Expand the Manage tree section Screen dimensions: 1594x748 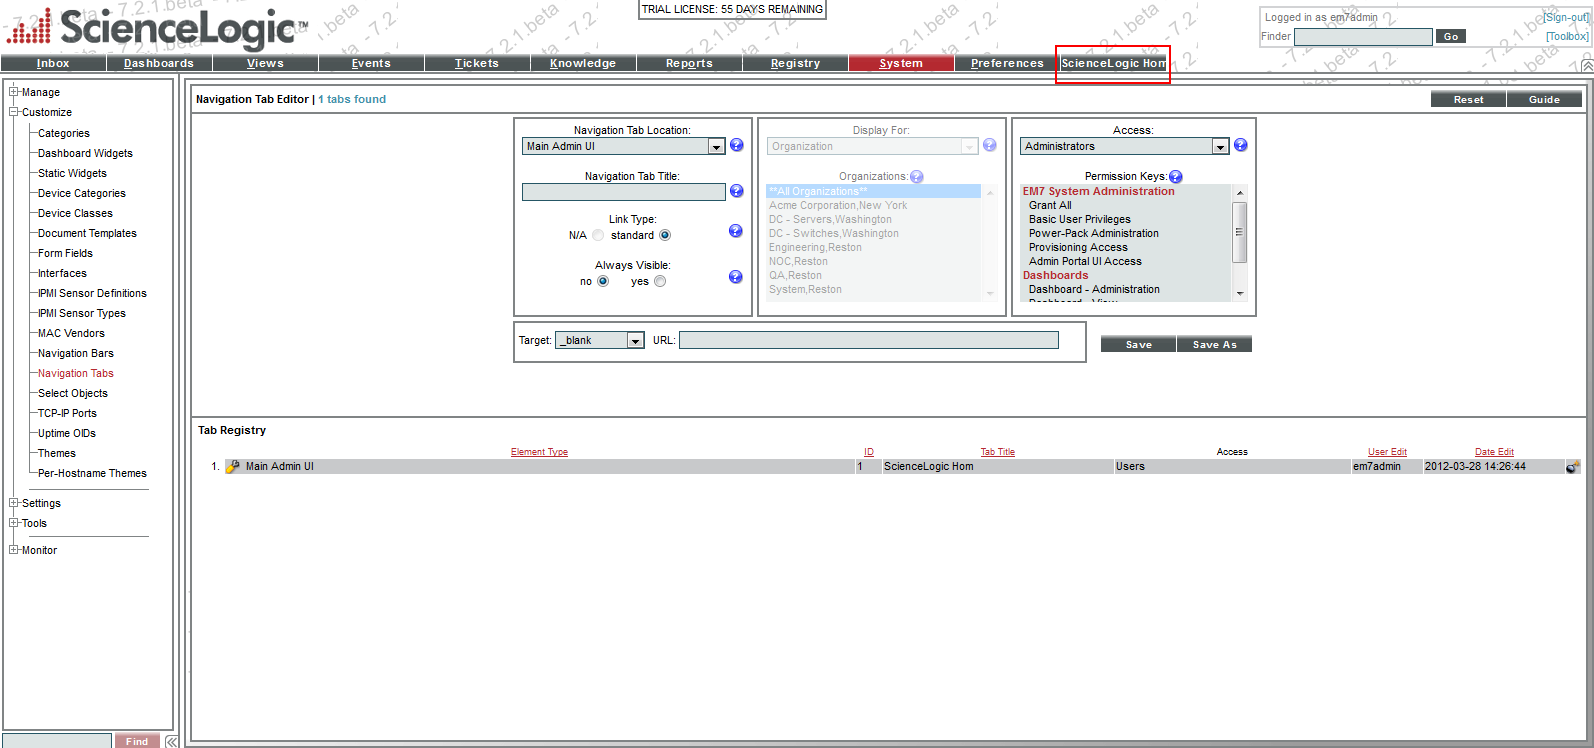click(14, 92)
